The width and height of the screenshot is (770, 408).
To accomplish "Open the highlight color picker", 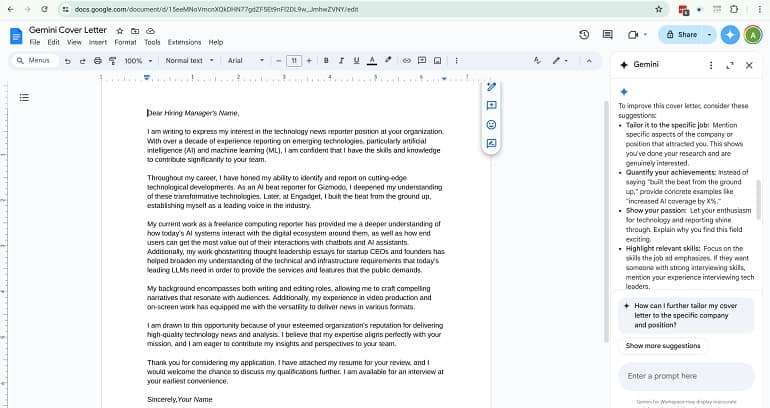I will click(x=388, y=60).
